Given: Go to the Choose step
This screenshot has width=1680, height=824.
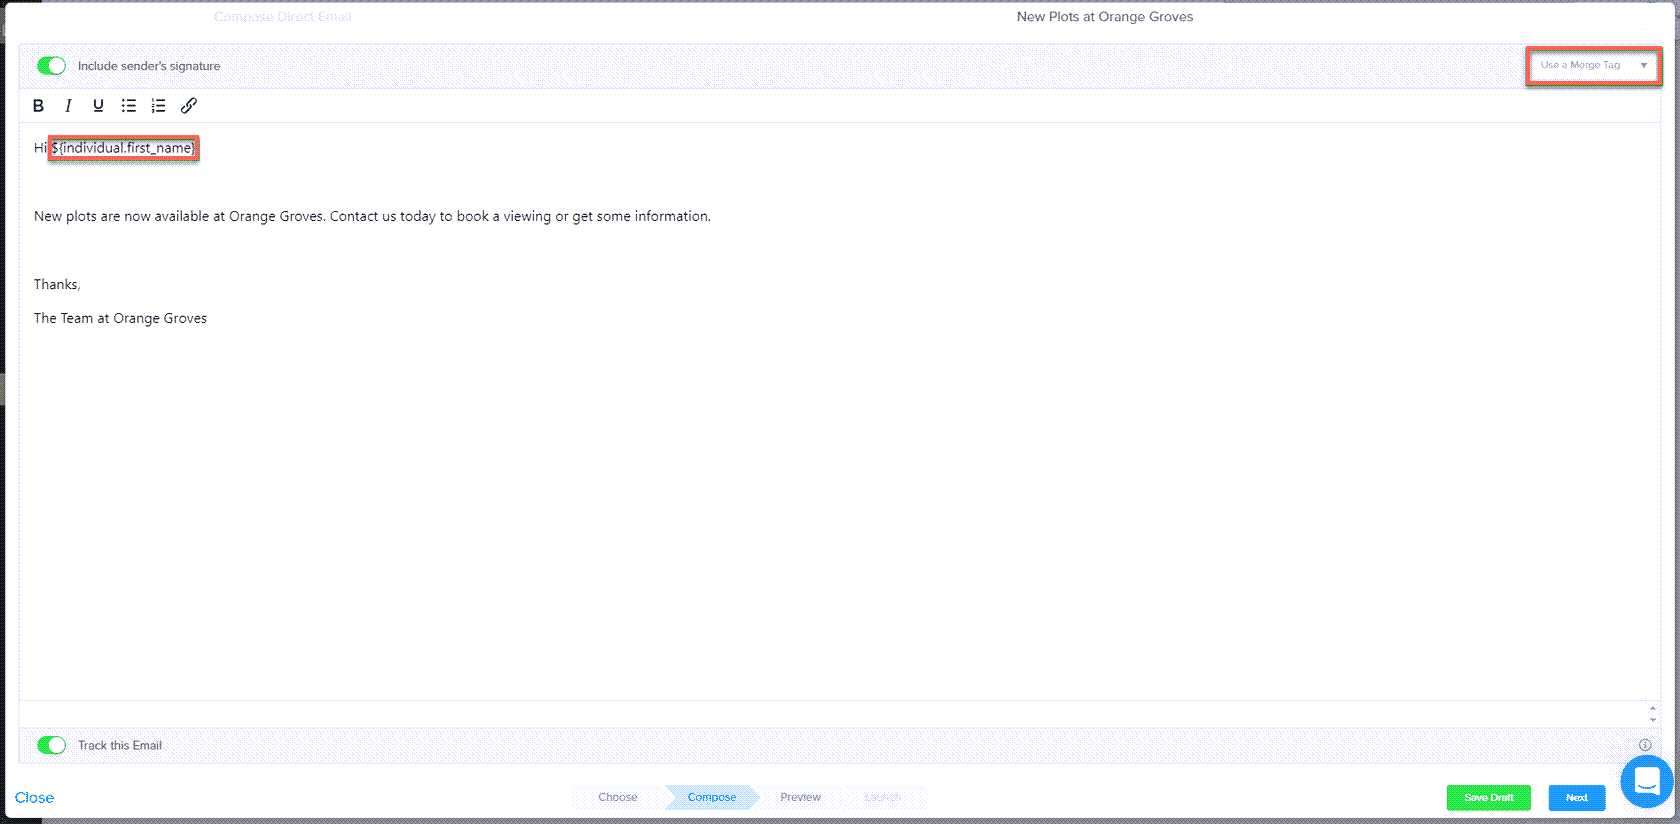Looking at the screenshot, I should tap(618, 797).
